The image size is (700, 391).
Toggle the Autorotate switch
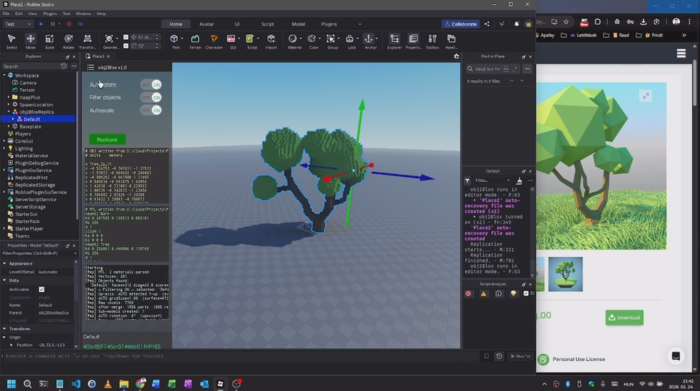pos(151,85)
